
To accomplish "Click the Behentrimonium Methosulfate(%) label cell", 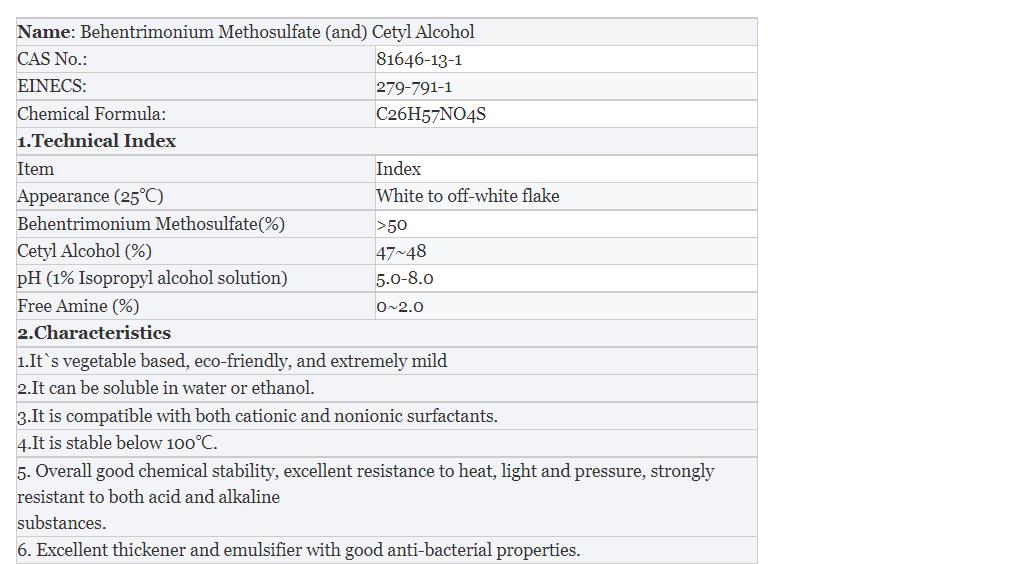I will (x=151, y=224).
